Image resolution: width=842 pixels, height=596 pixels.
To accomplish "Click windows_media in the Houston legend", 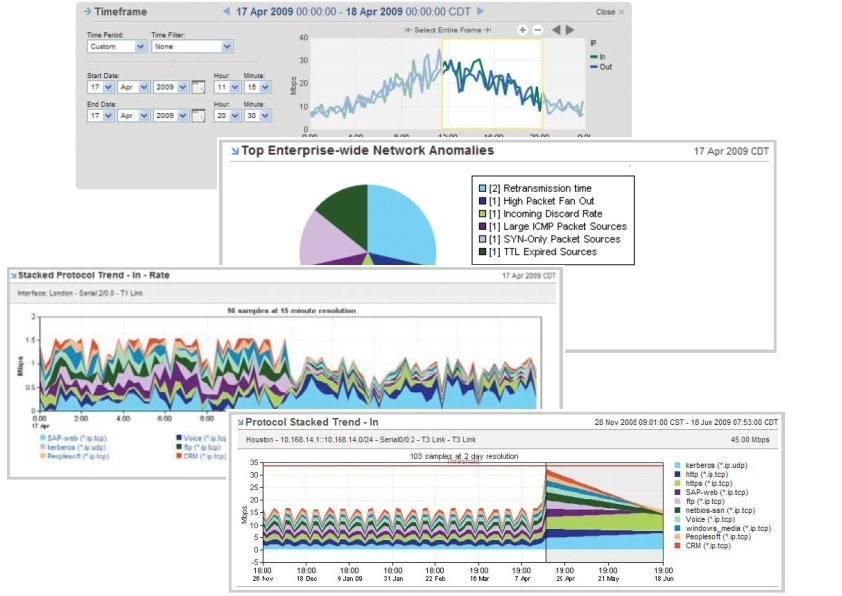I will pyautogui.click(x=723, y=529).
